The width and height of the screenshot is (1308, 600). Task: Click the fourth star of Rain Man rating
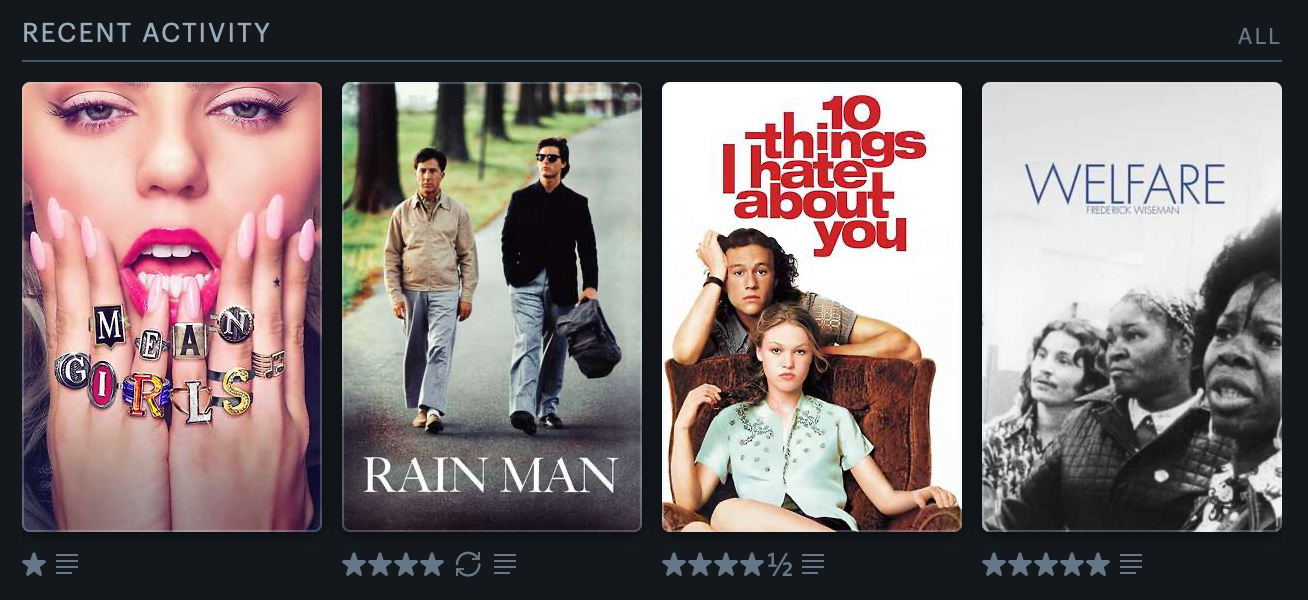tap(431, 565)
